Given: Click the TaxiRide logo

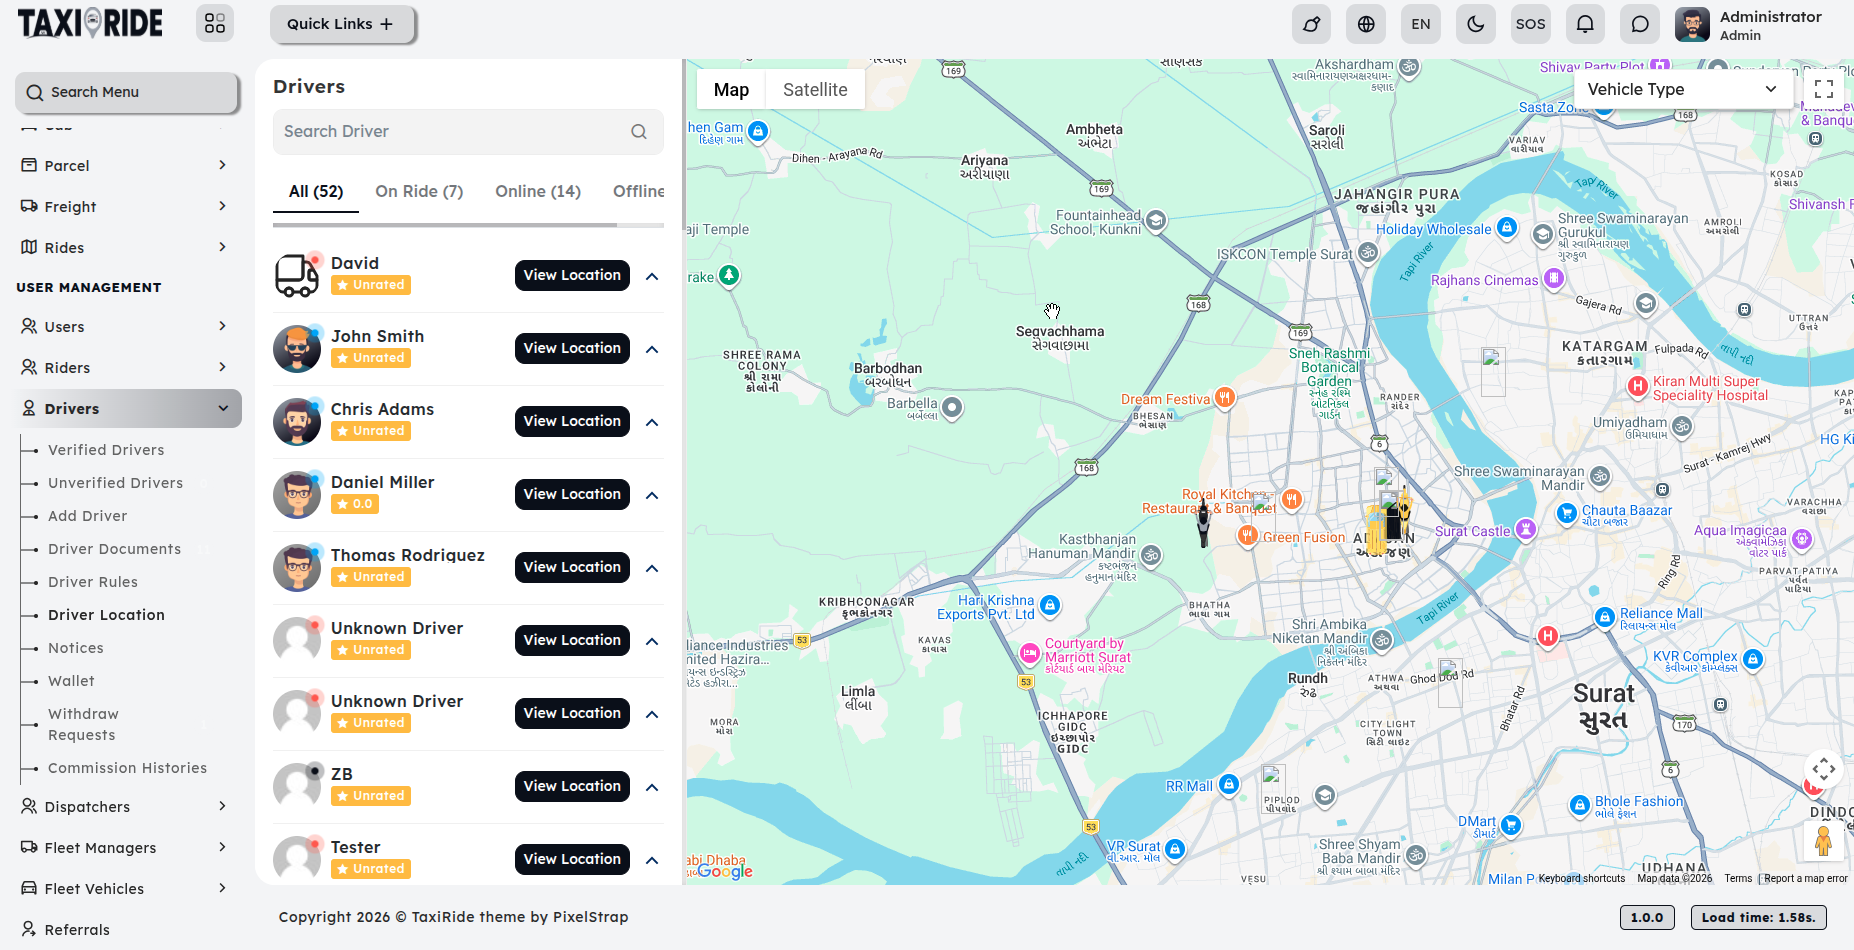Looking at the screenshot, I should pyautogui.click(x=90, y=23).
